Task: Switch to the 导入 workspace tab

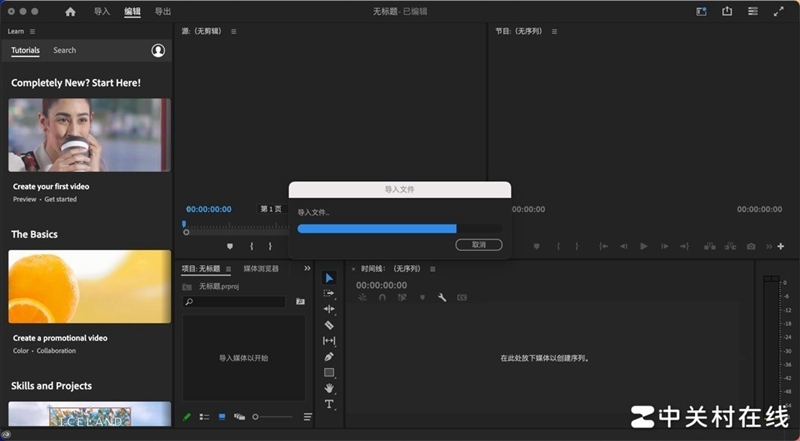Action: (x=102, y=12)
